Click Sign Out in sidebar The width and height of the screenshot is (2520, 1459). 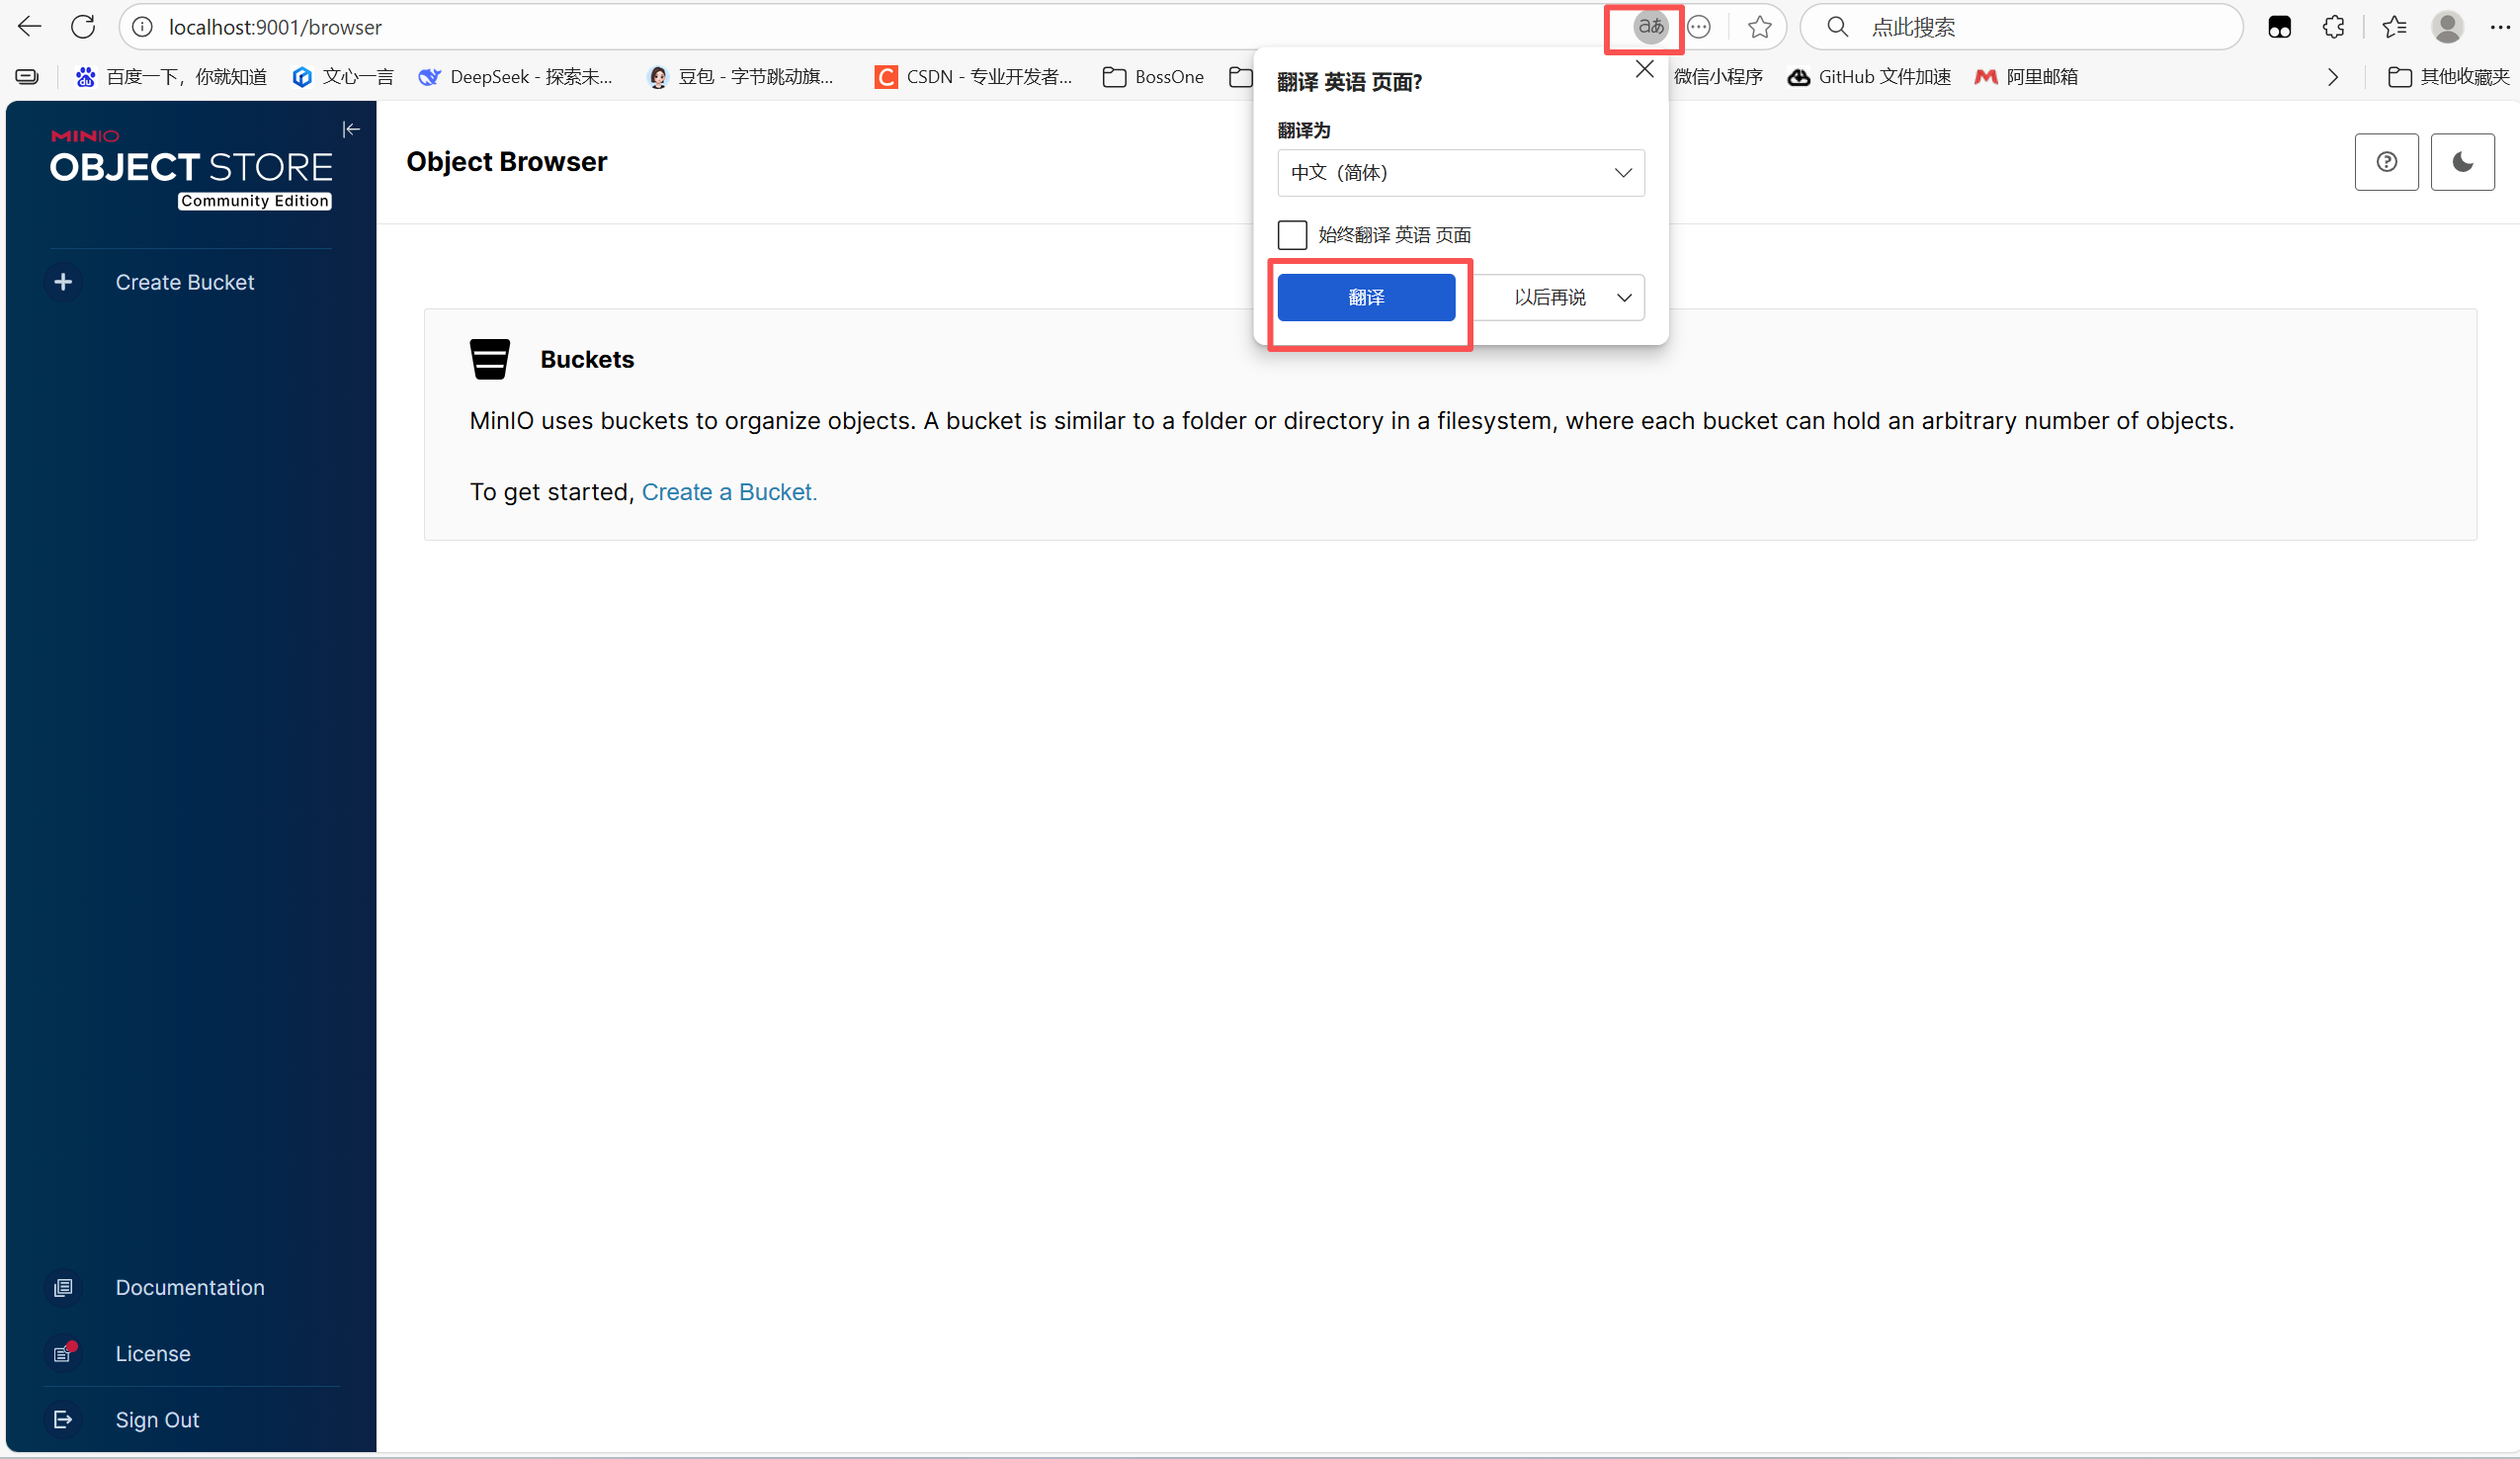157,1419
